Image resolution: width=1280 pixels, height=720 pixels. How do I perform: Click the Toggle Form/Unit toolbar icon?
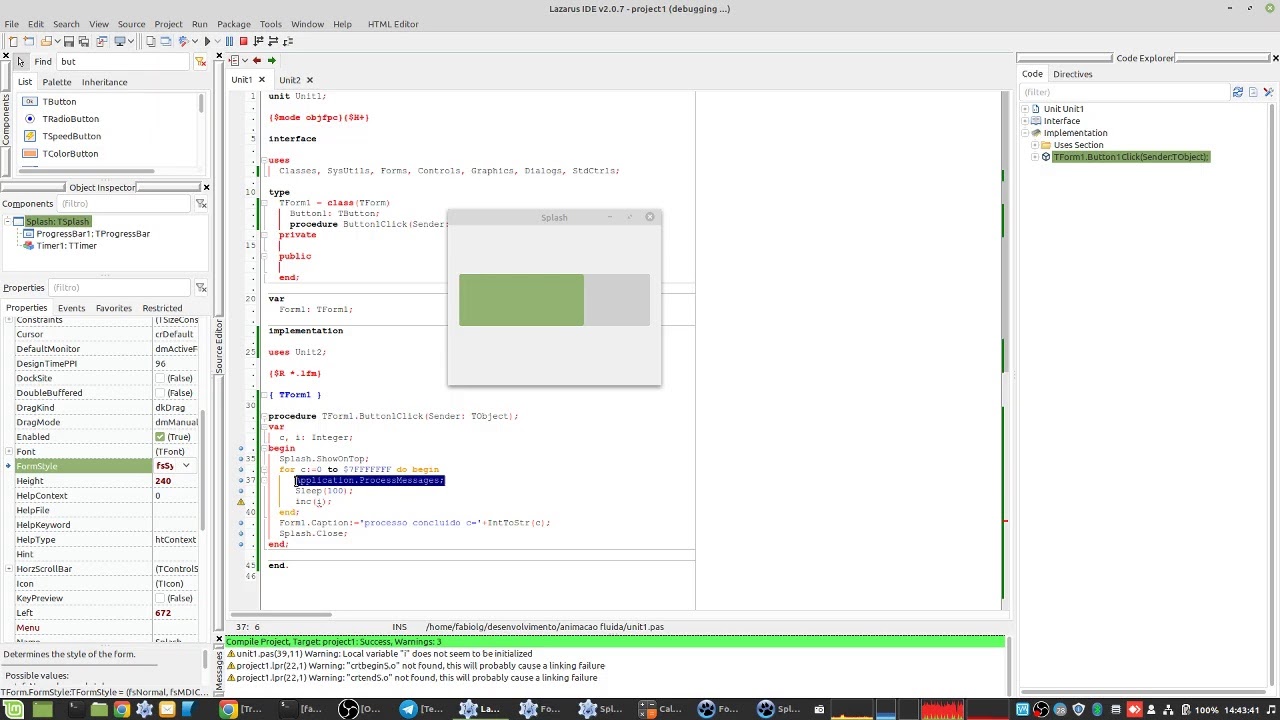tap(102, 41)
